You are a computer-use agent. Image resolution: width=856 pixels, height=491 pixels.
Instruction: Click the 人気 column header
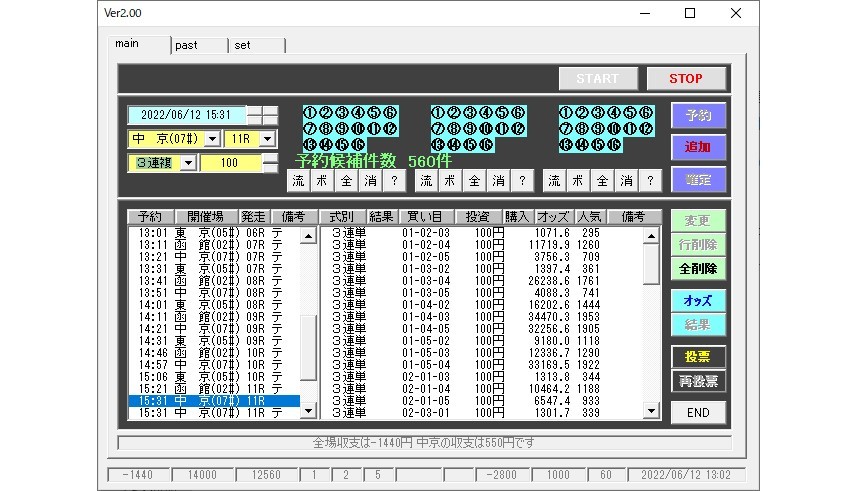590,217
